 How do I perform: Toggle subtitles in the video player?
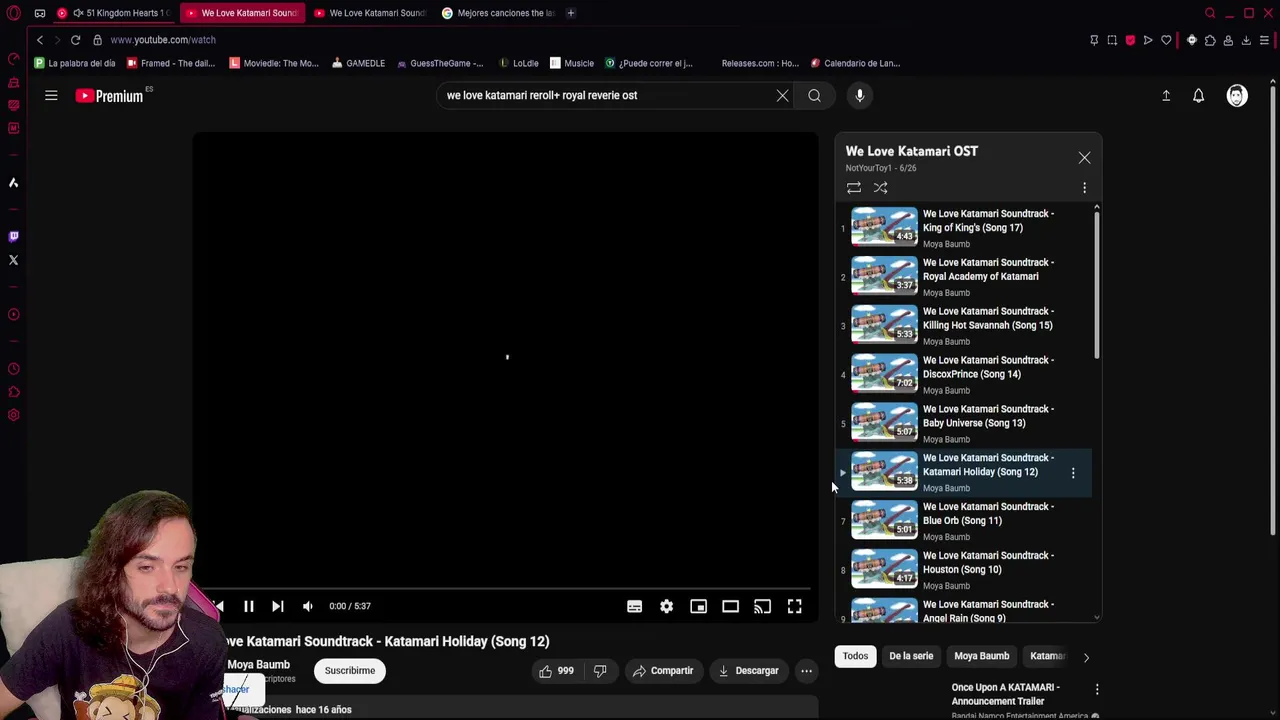[634, 606]
